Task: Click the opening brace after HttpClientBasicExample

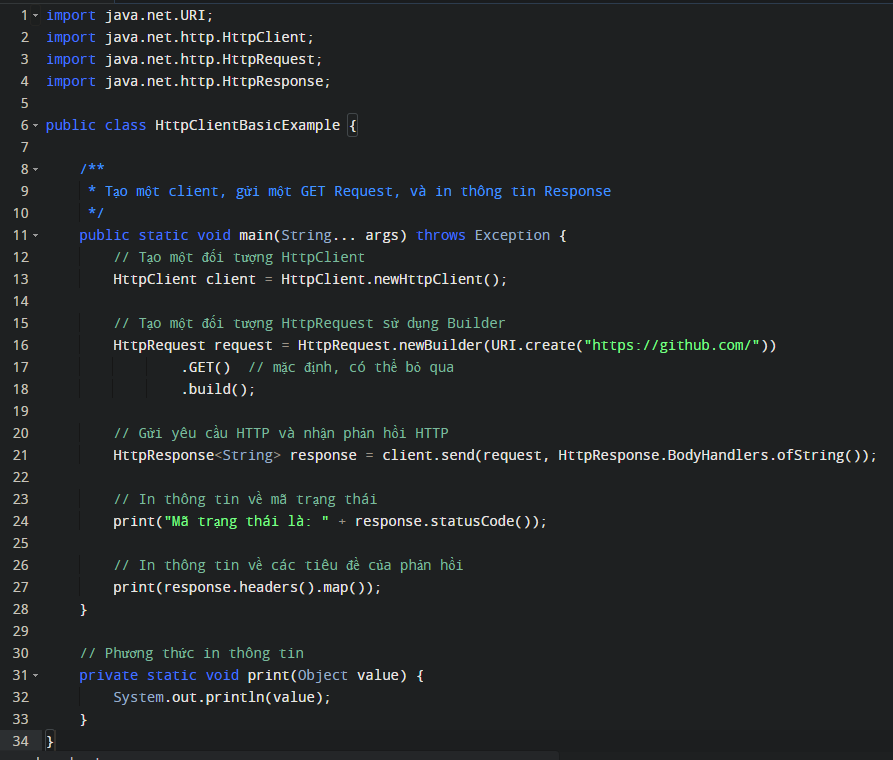Action: point(353,125)
